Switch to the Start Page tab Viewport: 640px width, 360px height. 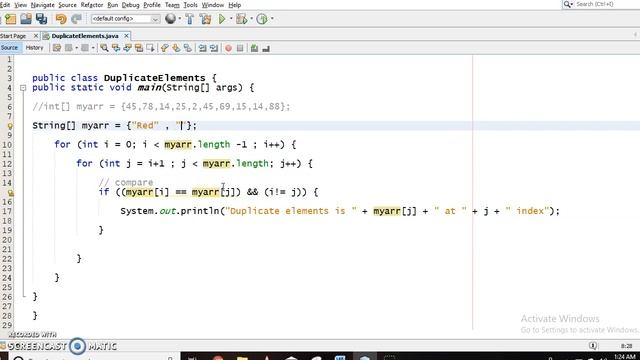13,36
